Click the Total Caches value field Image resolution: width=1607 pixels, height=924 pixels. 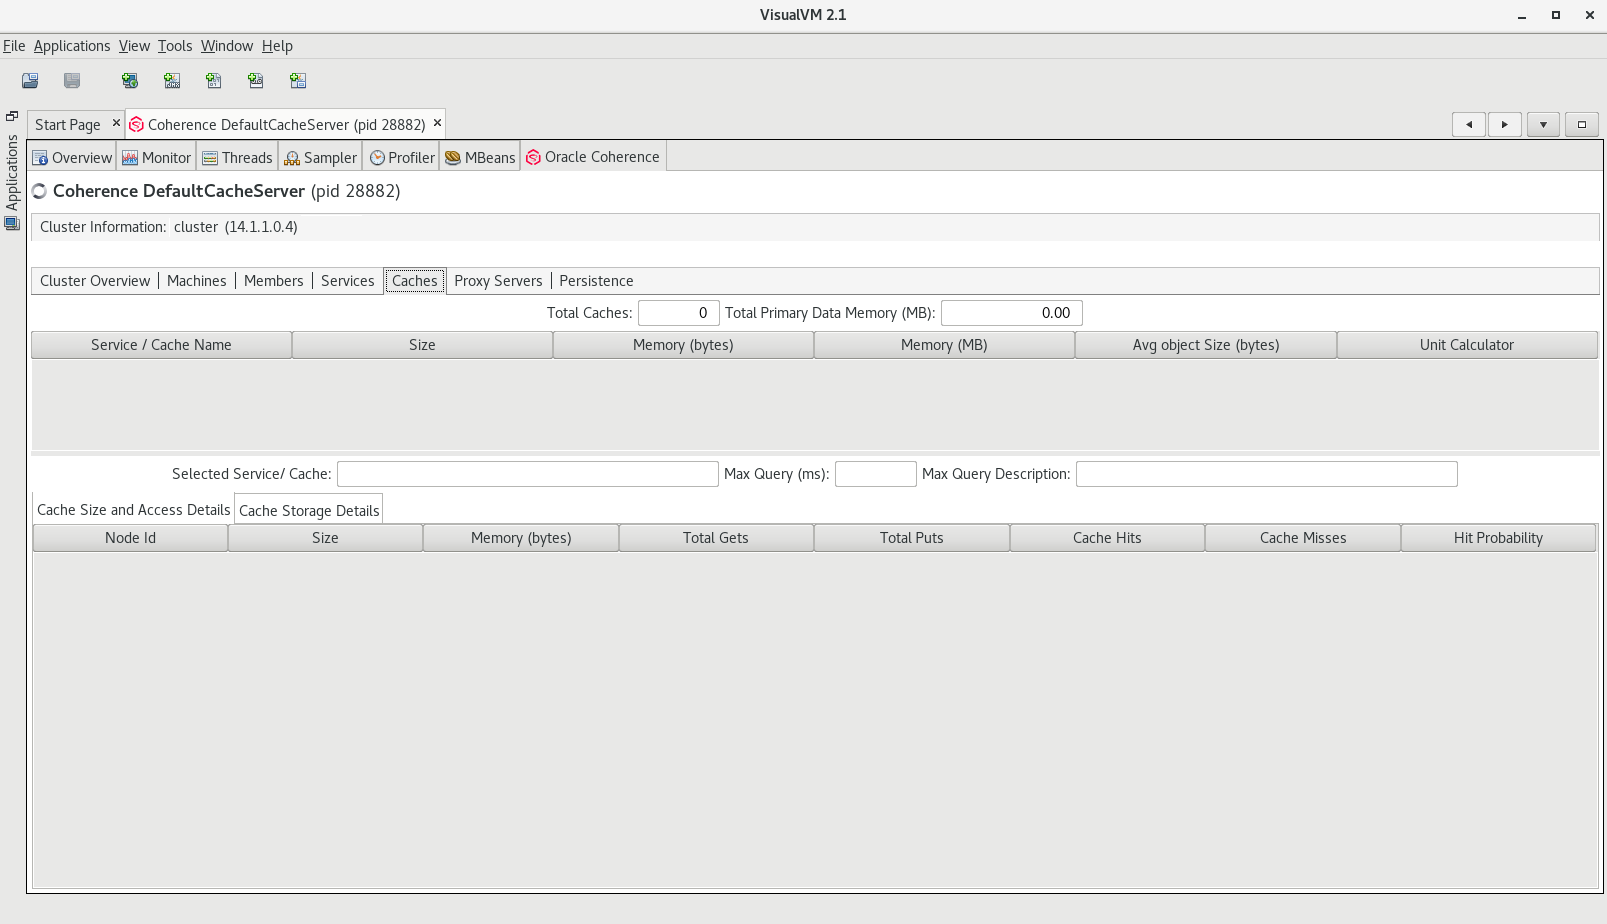[x=679, y=313]
